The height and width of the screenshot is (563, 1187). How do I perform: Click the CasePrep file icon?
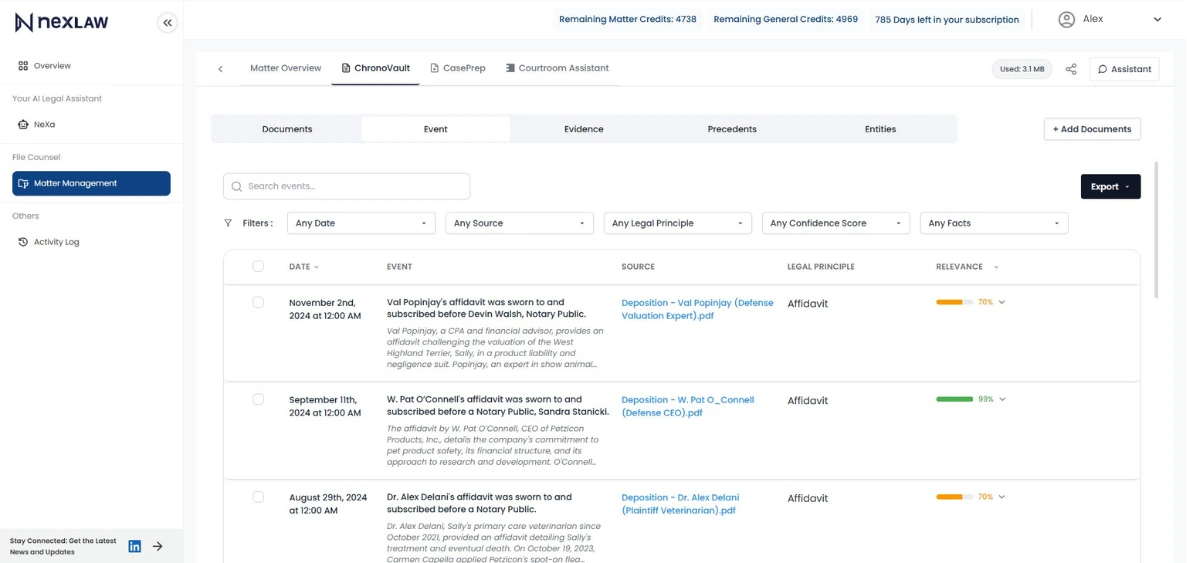click(x=435, y=68)
